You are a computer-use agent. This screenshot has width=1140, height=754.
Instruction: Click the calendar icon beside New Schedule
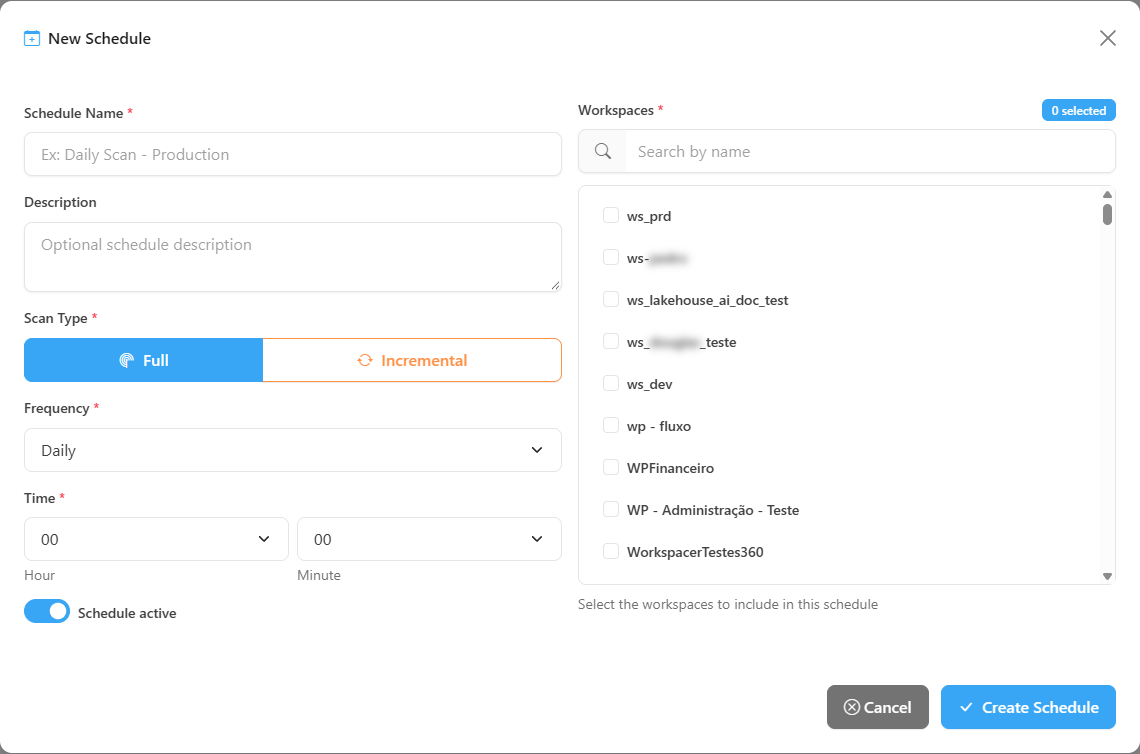click(32, 39)
